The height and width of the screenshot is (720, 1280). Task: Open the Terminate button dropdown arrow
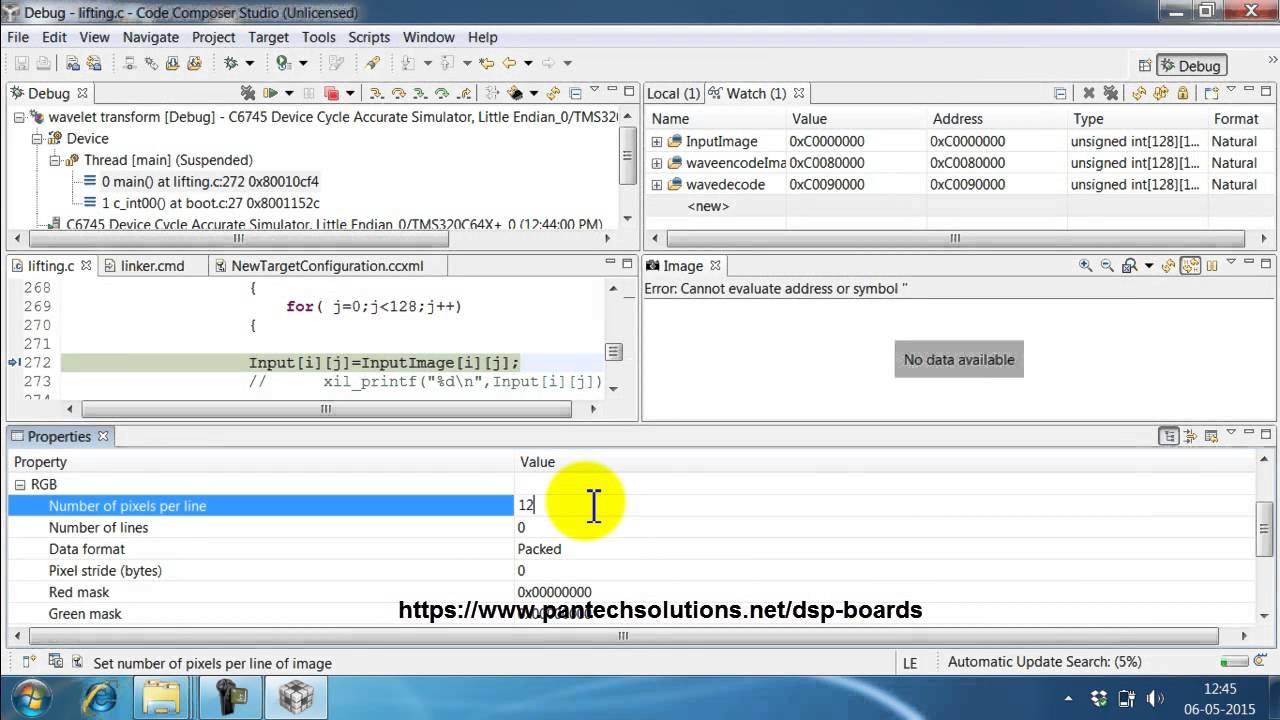point(350,93)
